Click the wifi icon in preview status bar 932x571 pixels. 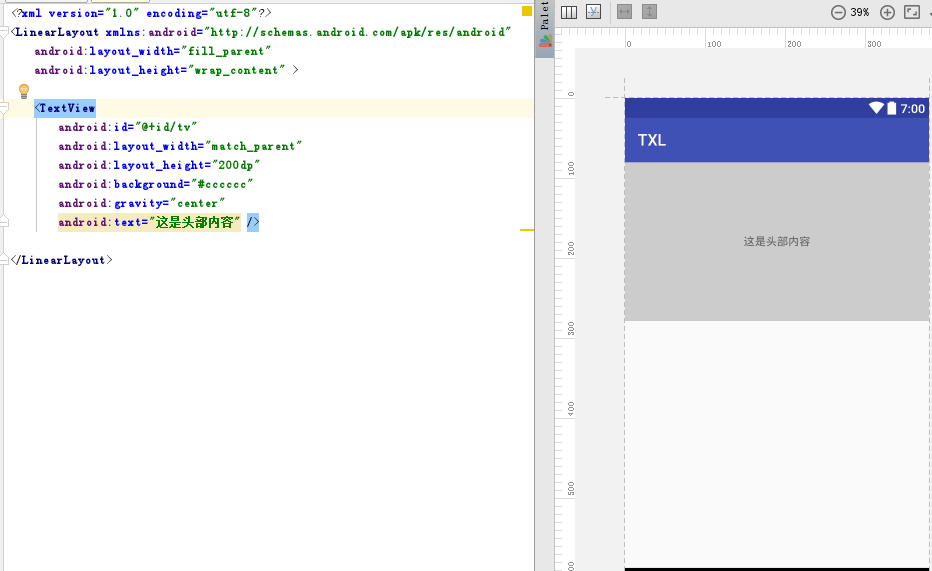tap(876, 108)
